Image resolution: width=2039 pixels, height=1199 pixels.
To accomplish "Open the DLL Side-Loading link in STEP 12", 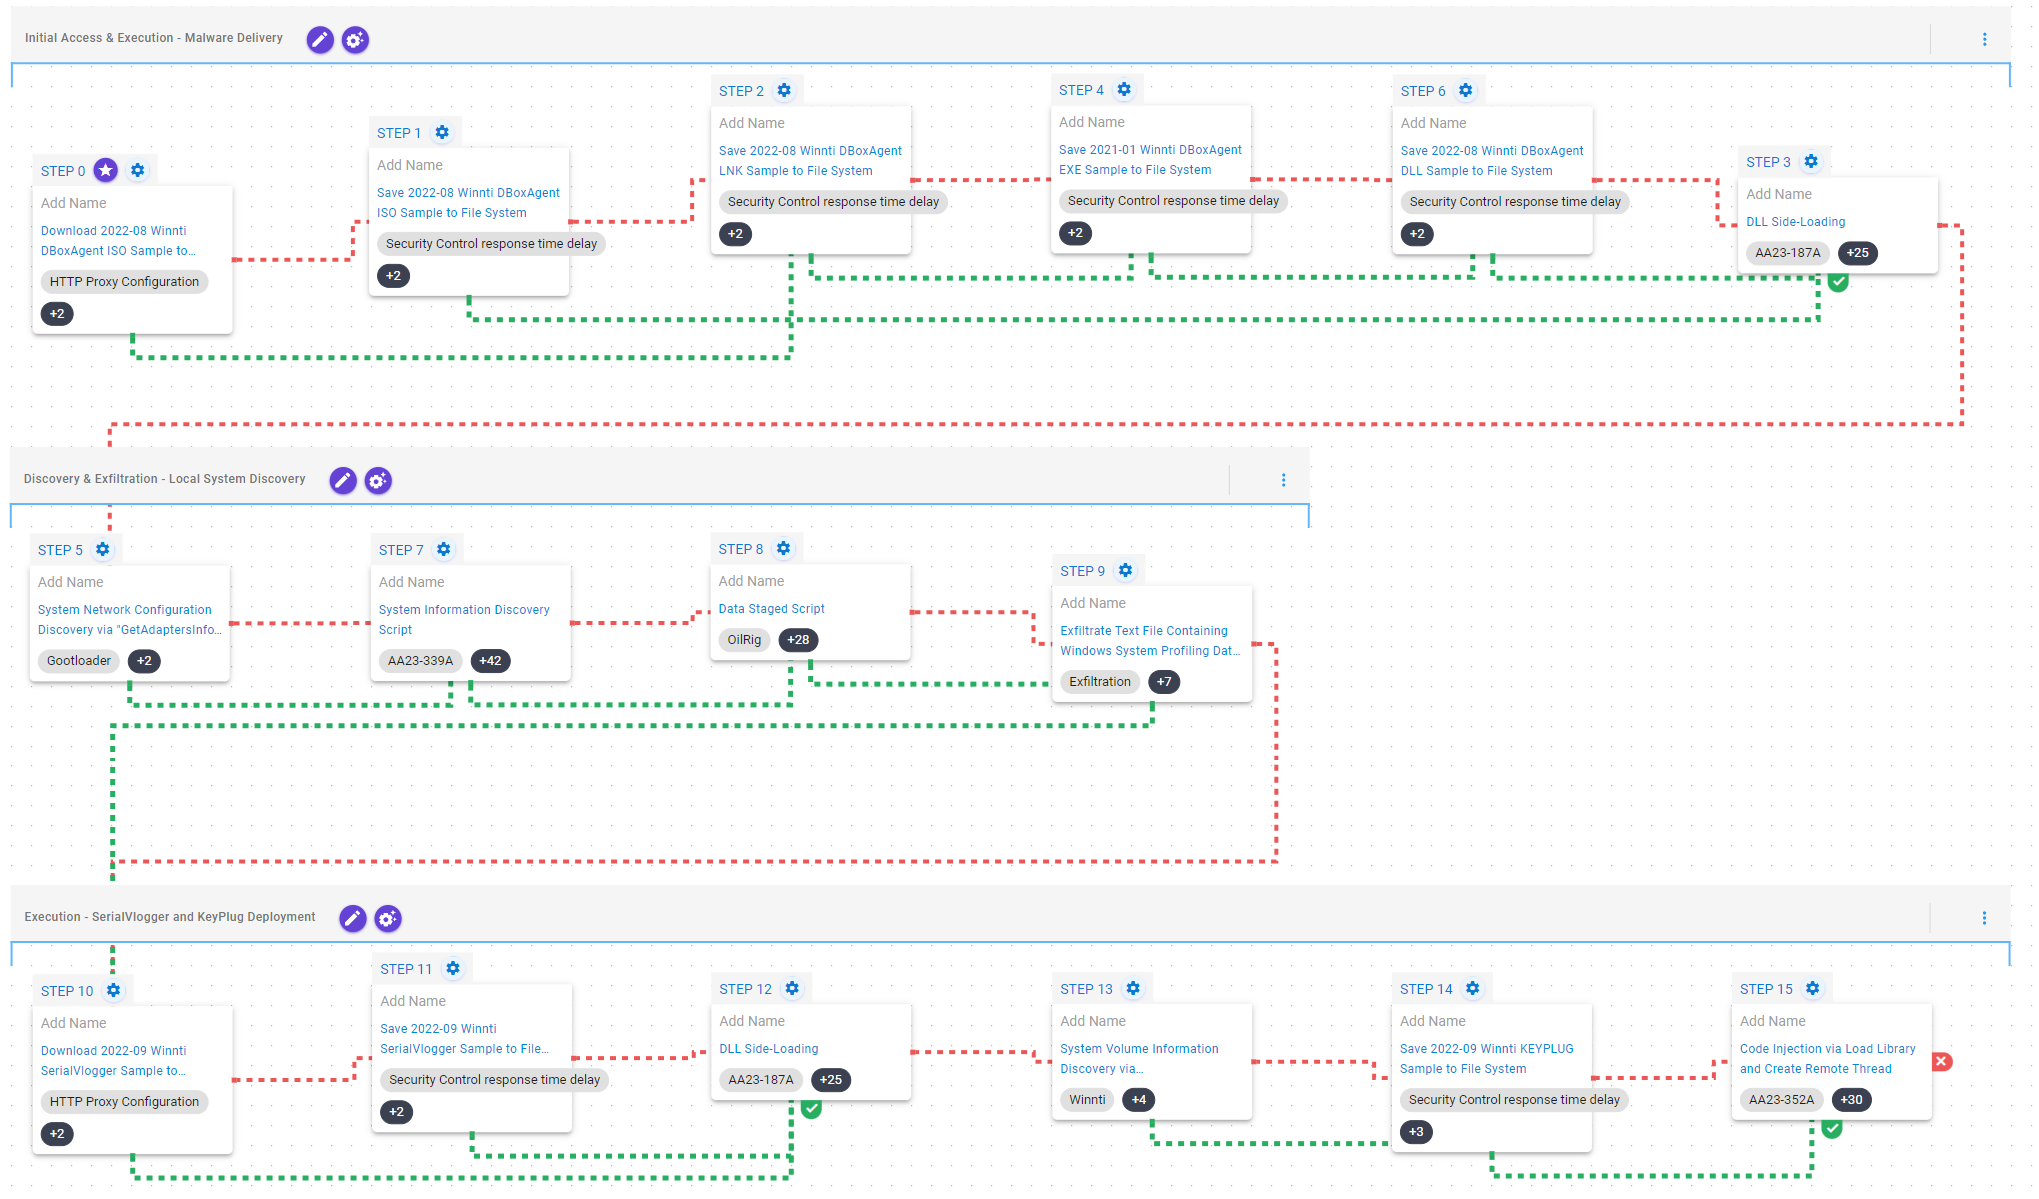I will point(768,1049).
